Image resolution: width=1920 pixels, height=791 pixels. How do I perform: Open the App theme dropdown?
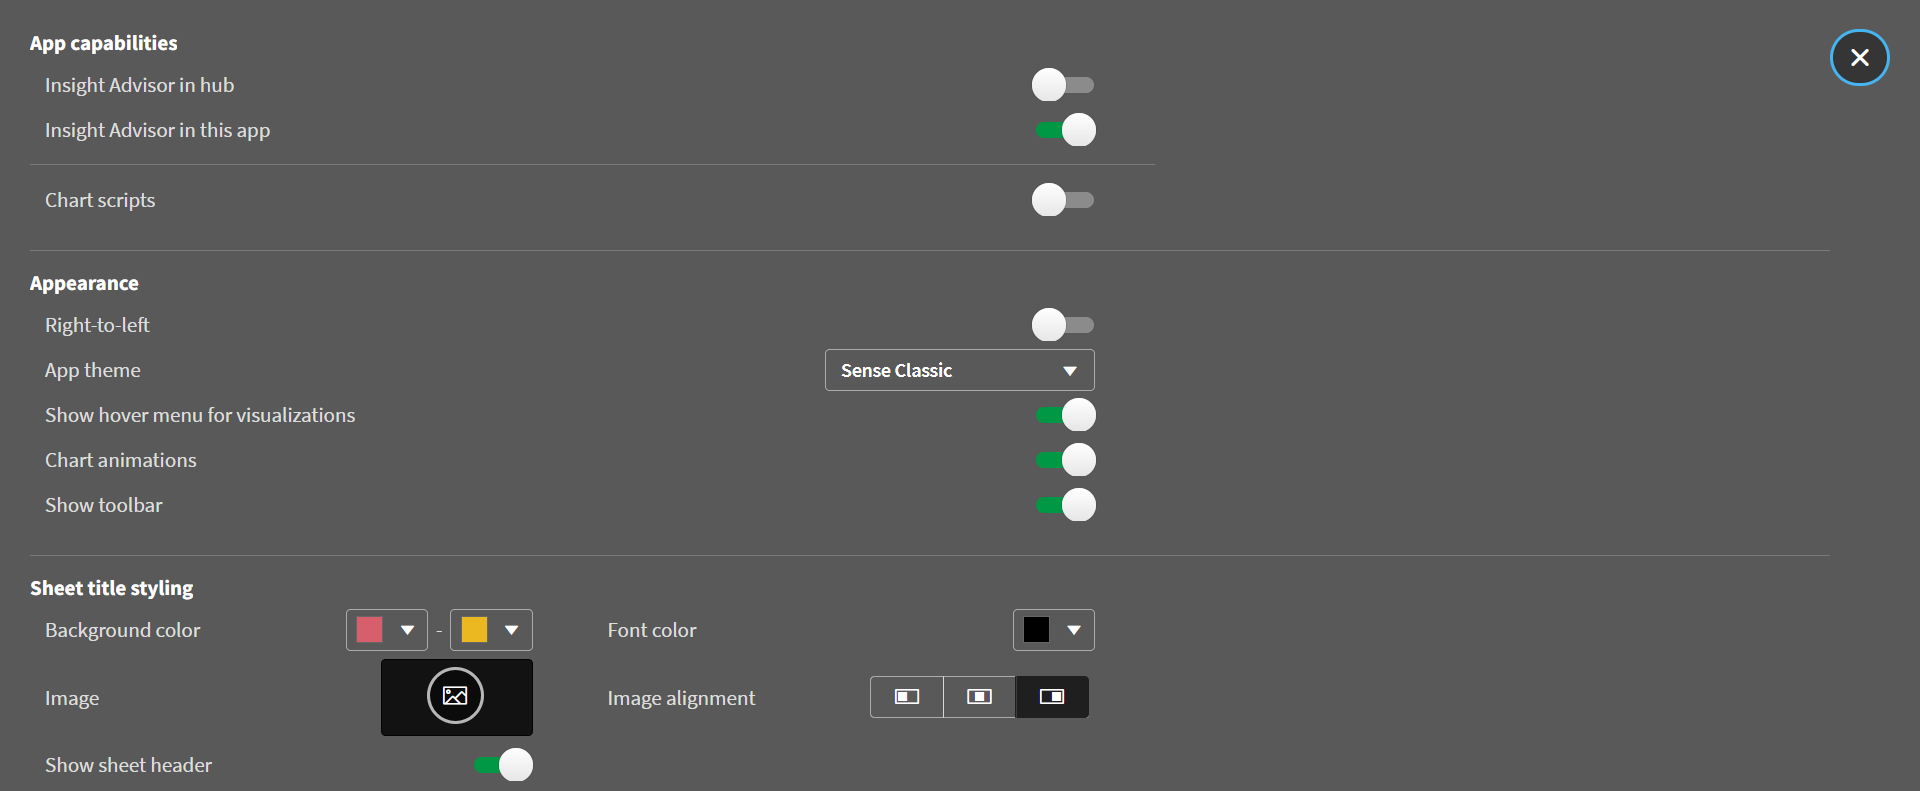pos(959,370)
